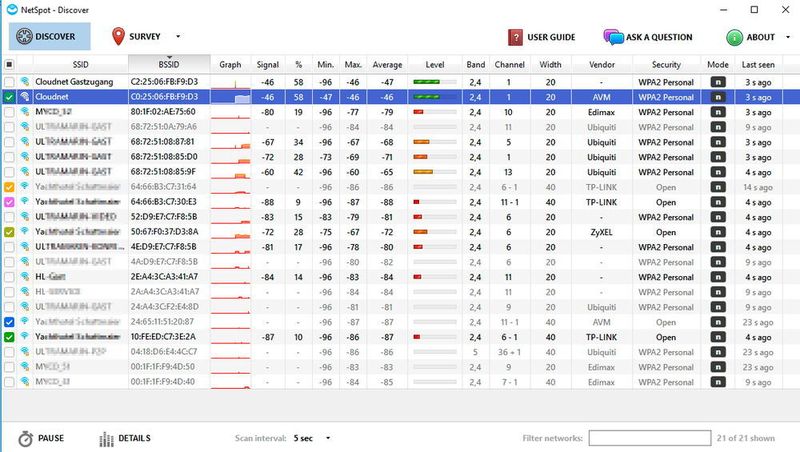Click Wi-Fi icon in row 2E:A4:3C:A3:41:A7
The image size is (800, 452).
pyautogui.click(x=25, y=277)
